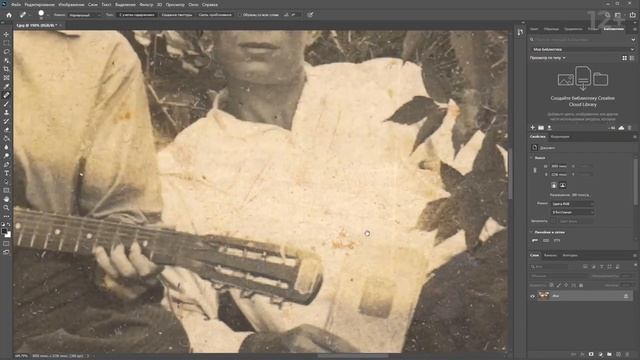640x360 pixels.
Task: Collapse the 'Холст' section
Action: click(x=532, y=158)
